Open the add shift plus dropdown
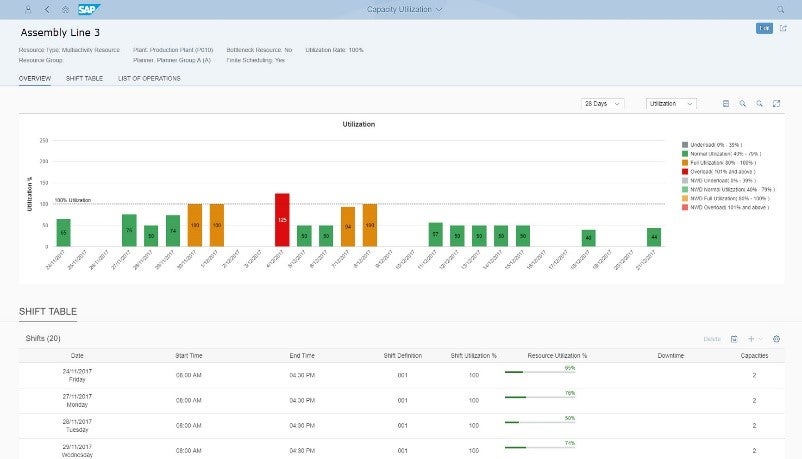The image size is (802, 459). click(753, 339)
